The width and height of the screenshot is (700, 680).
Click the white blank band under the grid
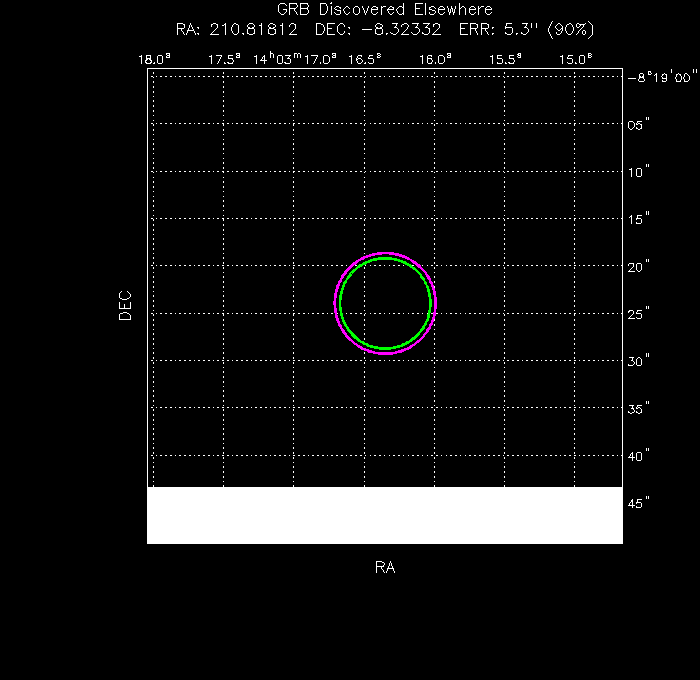point(385,515)
